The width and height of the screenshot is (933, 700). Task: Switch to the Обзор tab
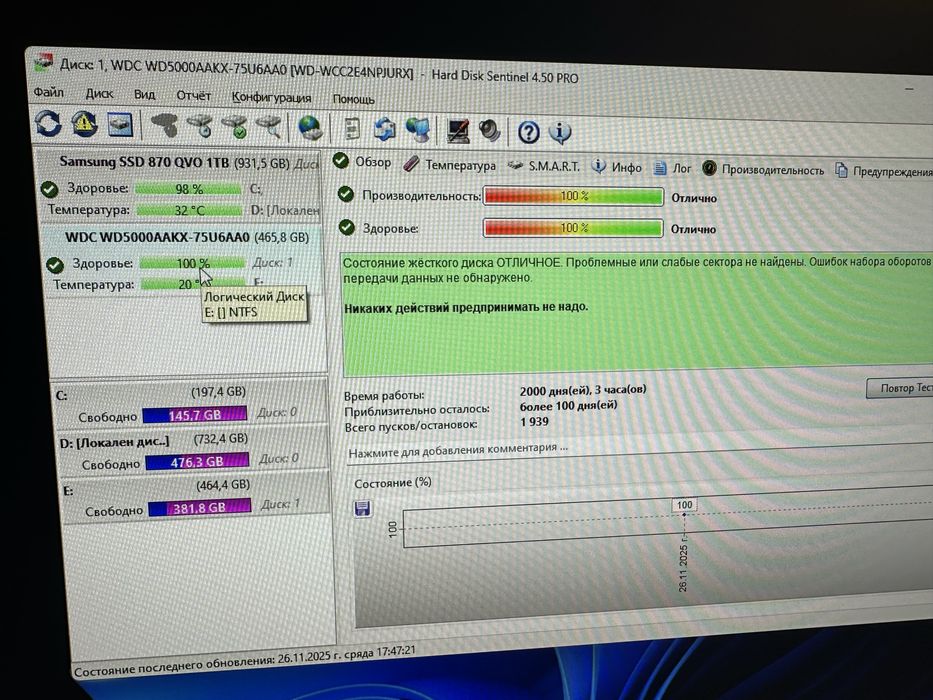[362, 162]
